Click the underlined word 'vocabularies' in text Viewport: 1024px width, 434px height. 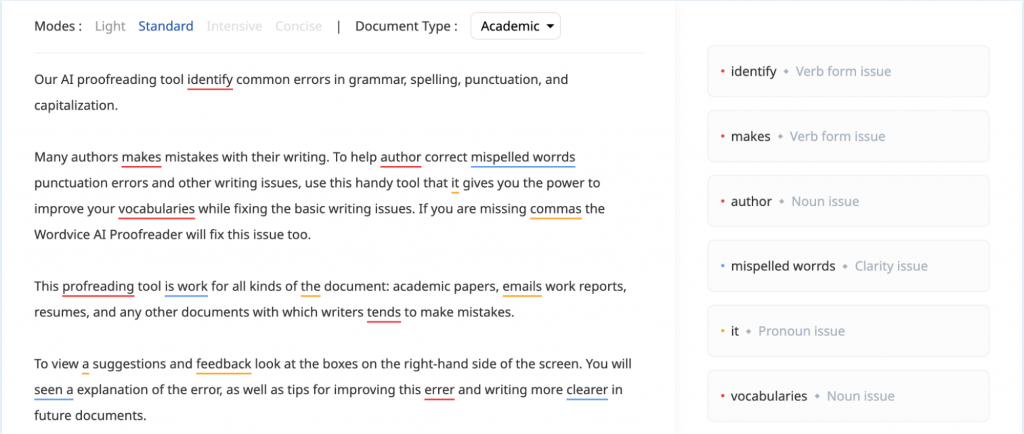[x=156, y=209]
